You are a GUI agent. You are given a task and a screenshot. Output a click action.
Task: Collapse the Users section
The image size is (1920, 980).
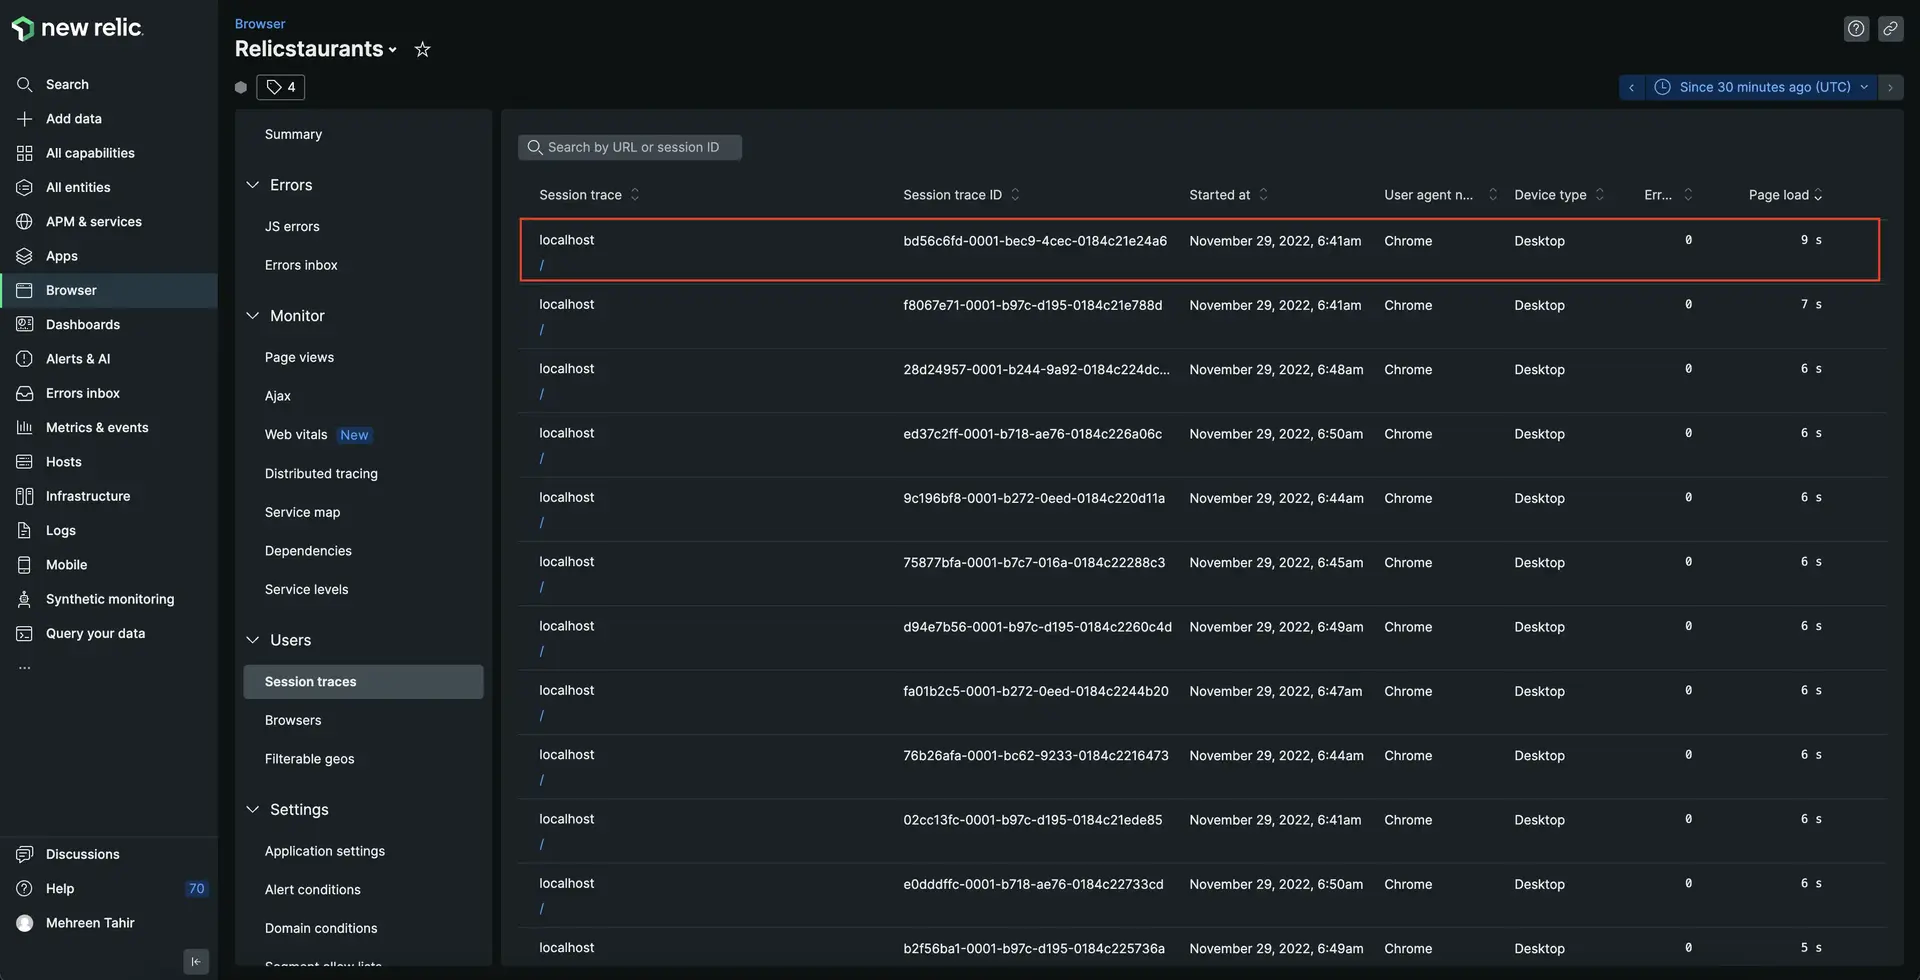(x=252, y=640)
